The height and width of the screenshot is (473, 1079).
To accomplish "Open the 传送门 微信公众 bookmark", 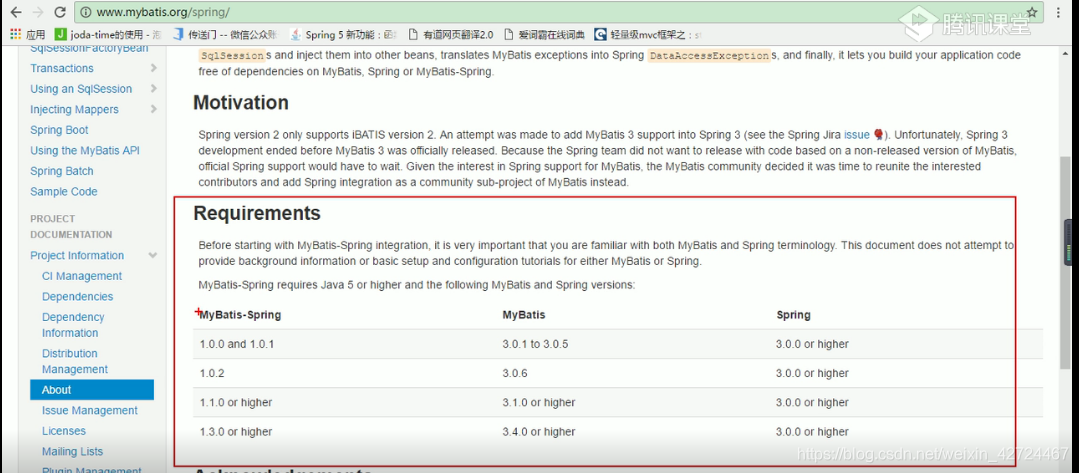I will coord(224,34).
